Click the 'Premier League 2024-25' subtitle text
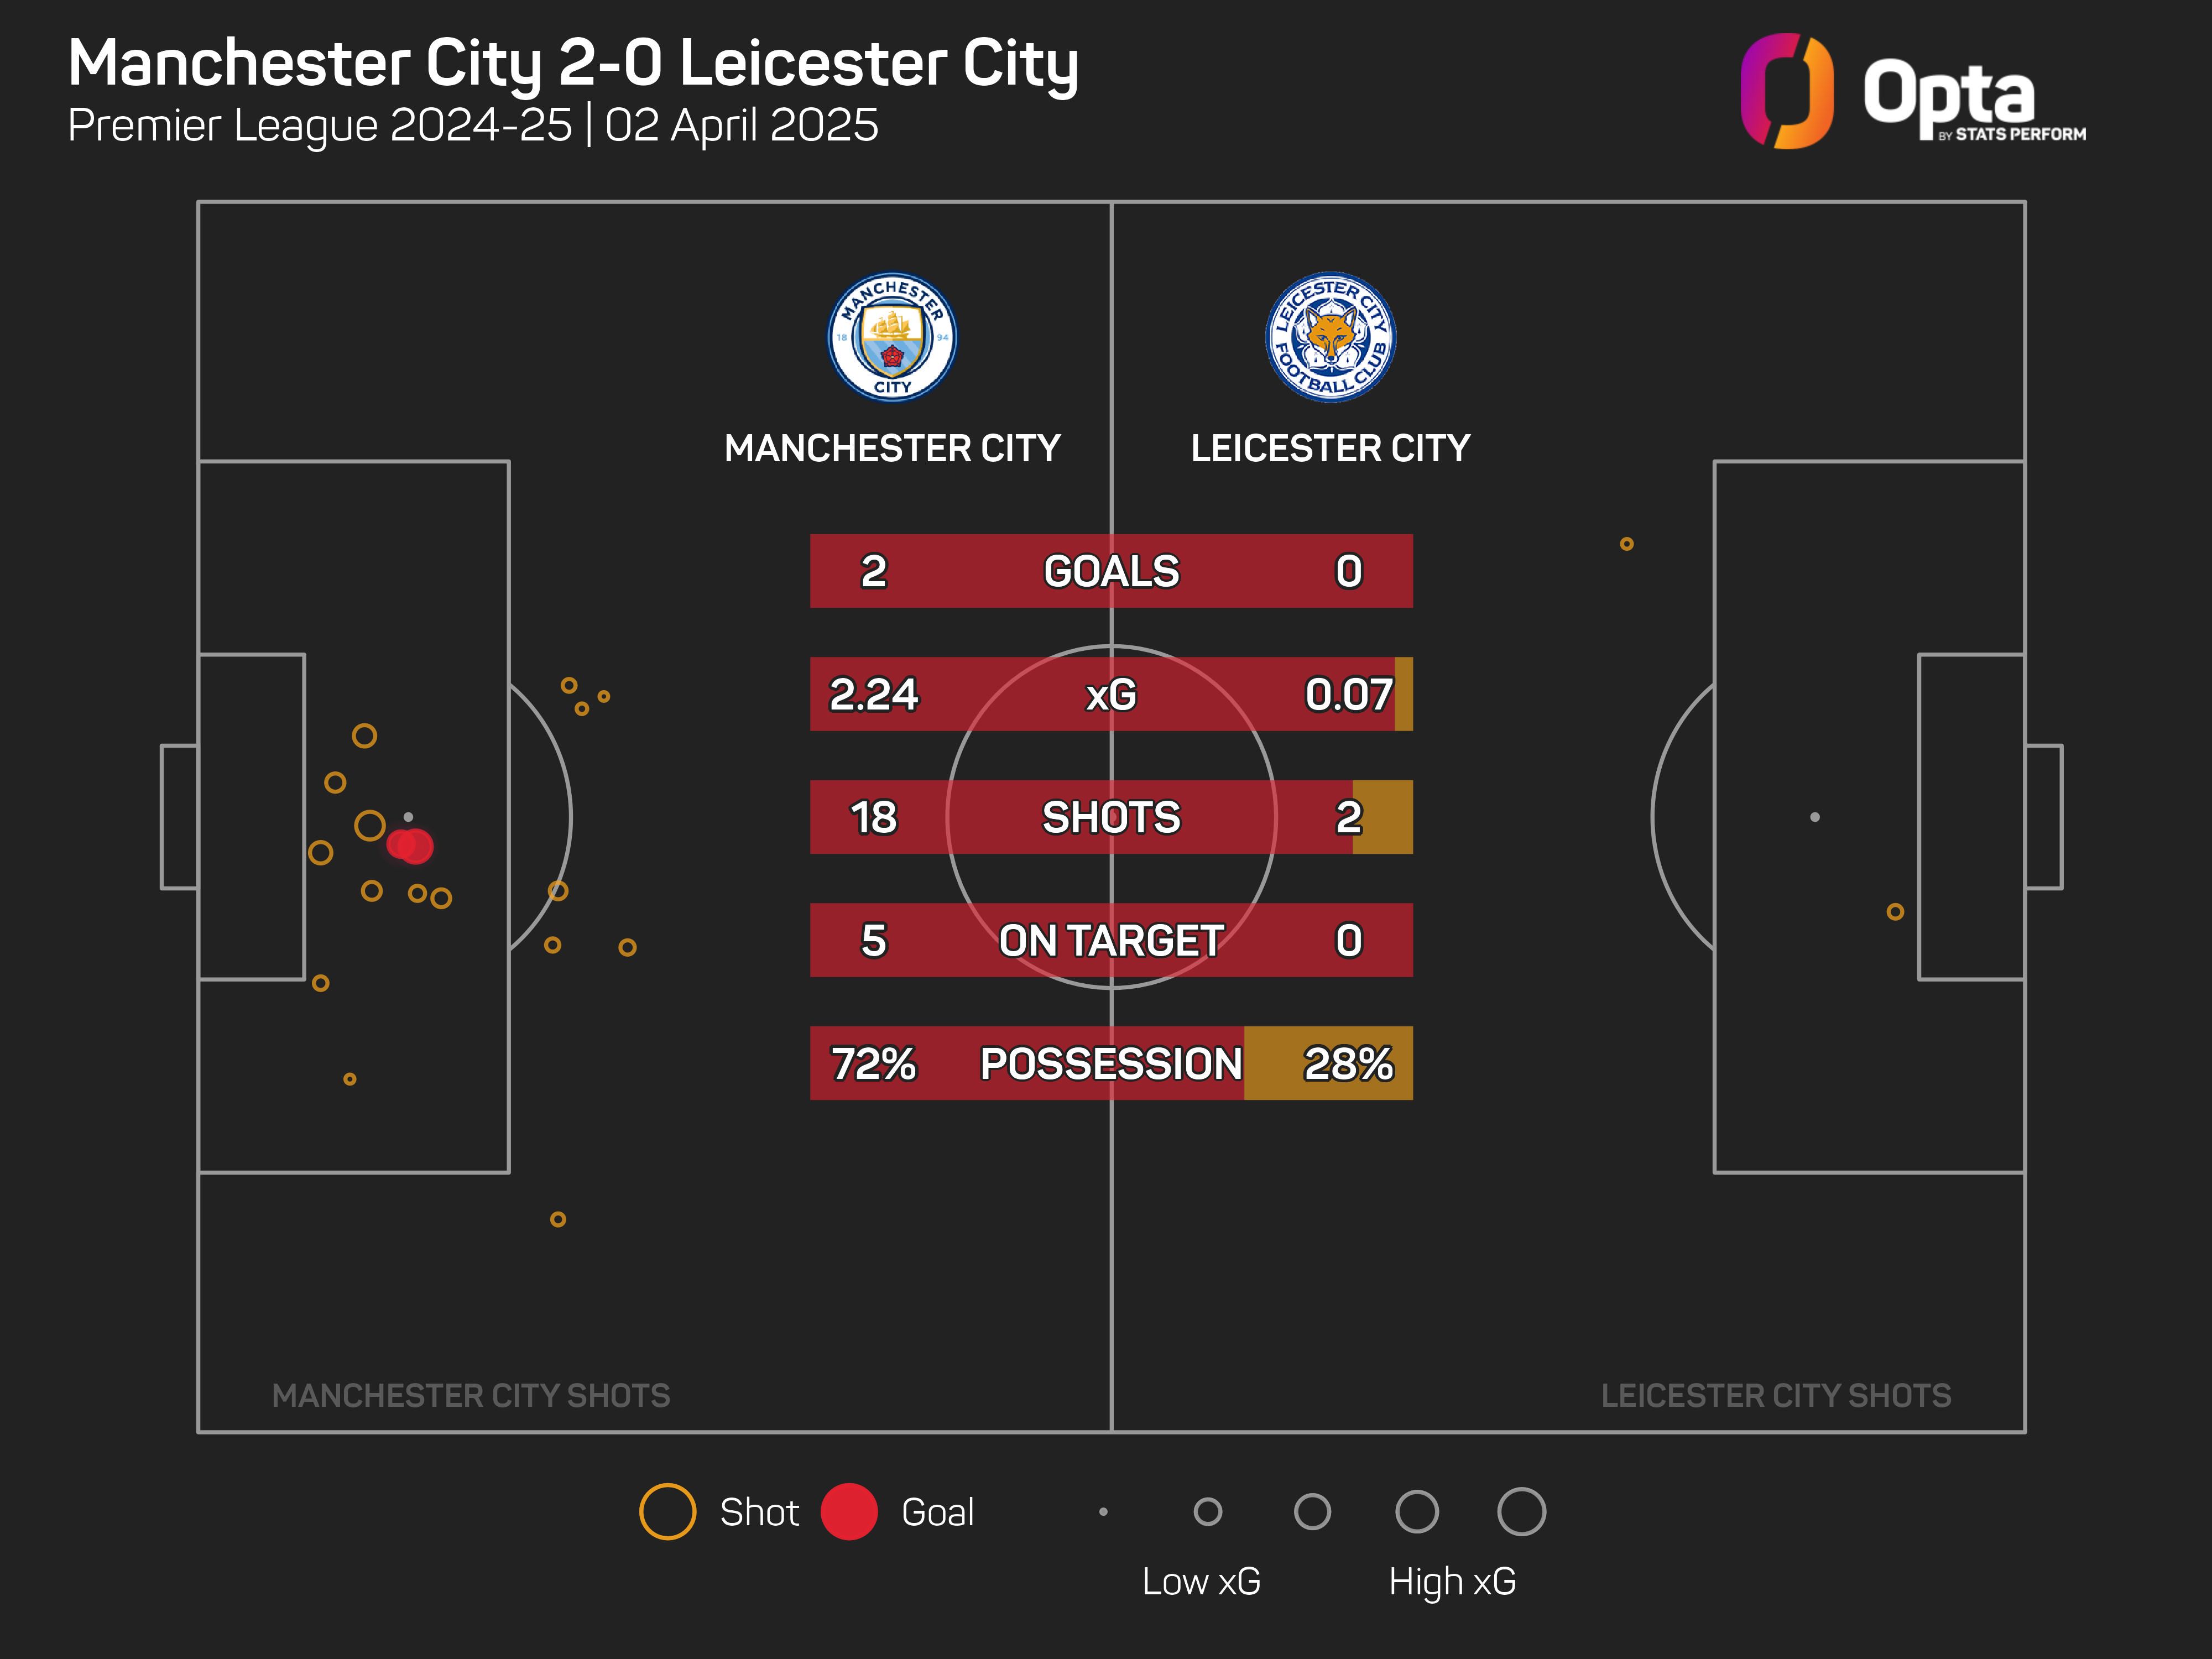The height and width of the screenshot is (1659, 2212). click(x=320, y=126)
